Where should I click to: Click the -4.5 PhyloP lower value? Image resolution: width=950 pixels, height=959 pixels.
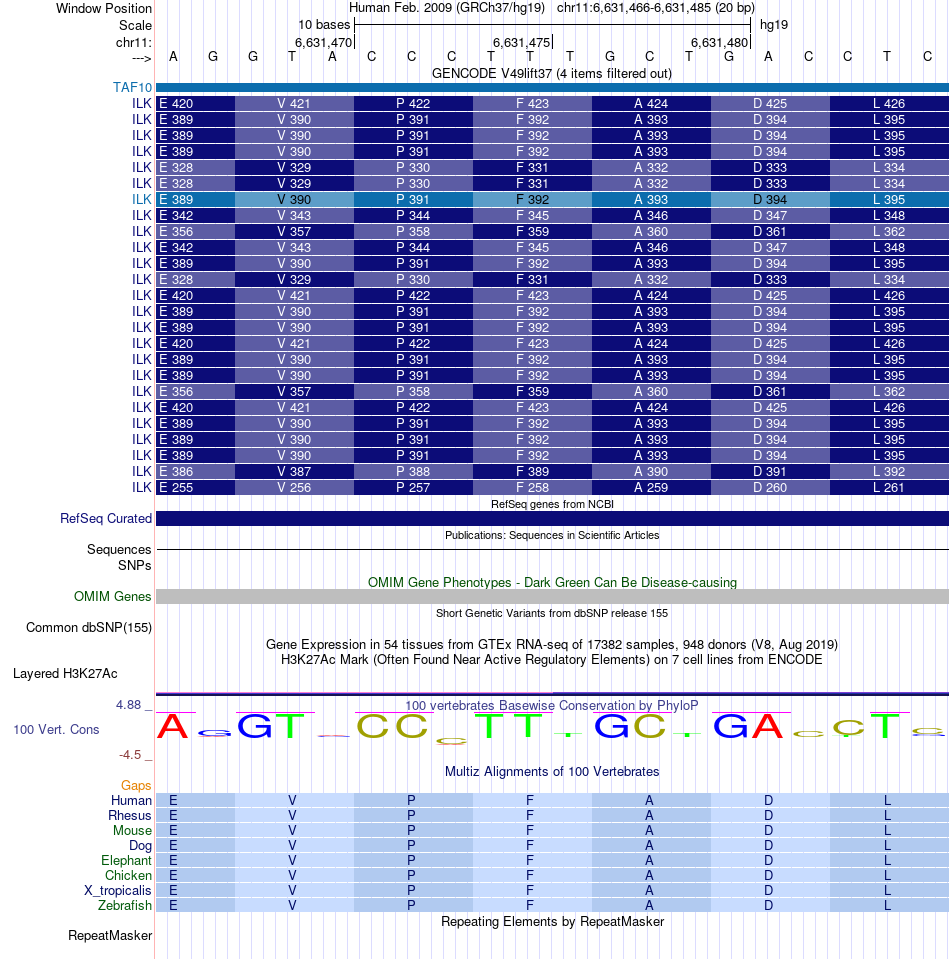tap(130, 755)
